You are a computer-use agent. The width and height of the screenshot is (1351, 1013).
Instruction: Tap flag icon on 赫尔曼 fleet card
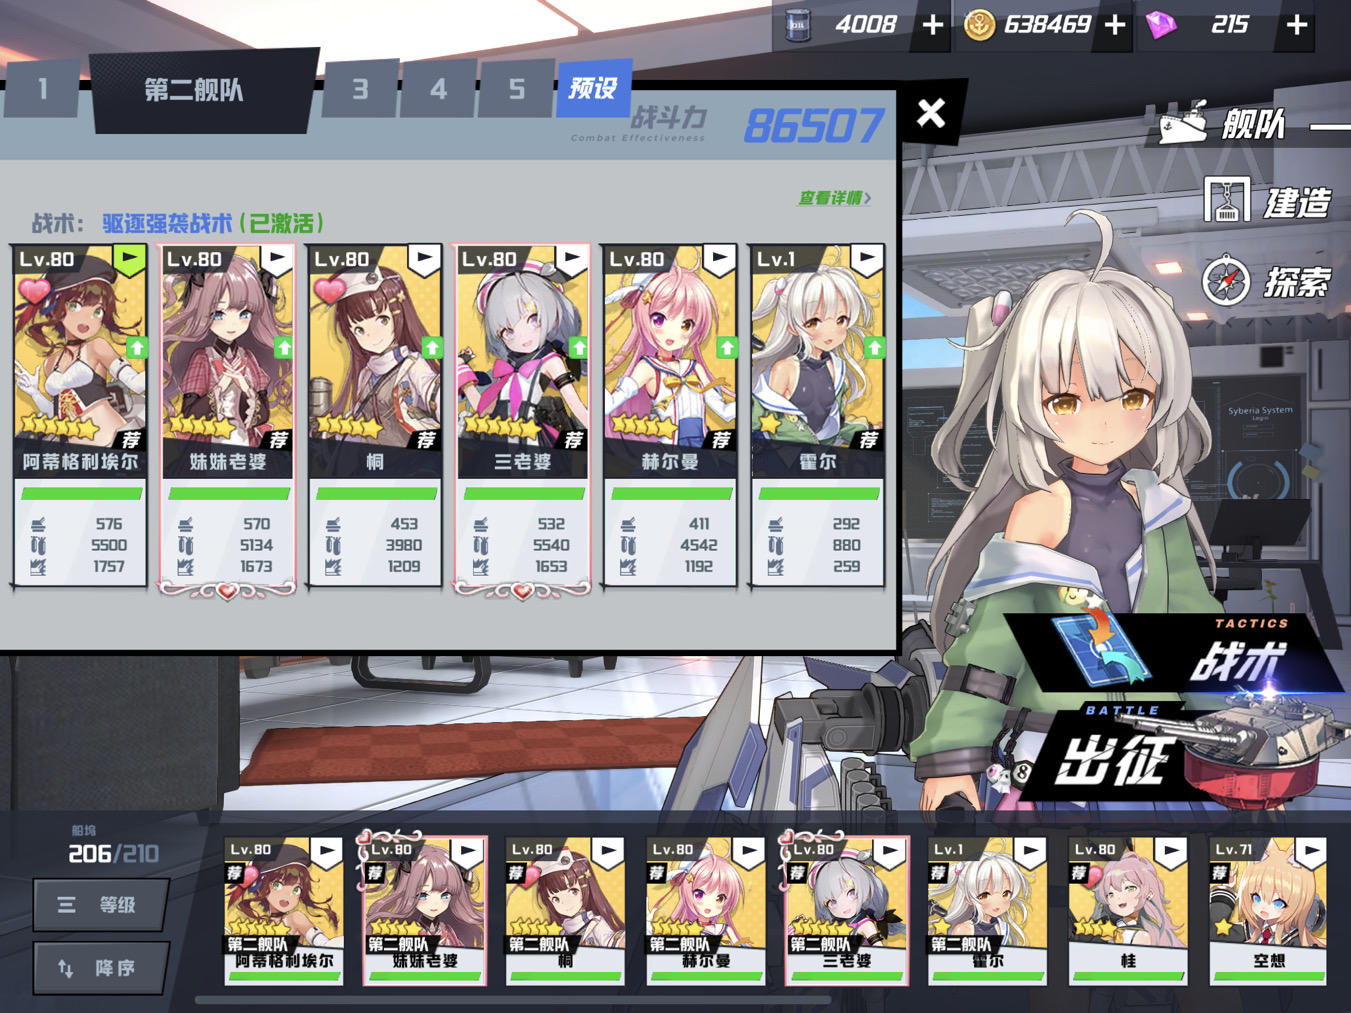719,260
